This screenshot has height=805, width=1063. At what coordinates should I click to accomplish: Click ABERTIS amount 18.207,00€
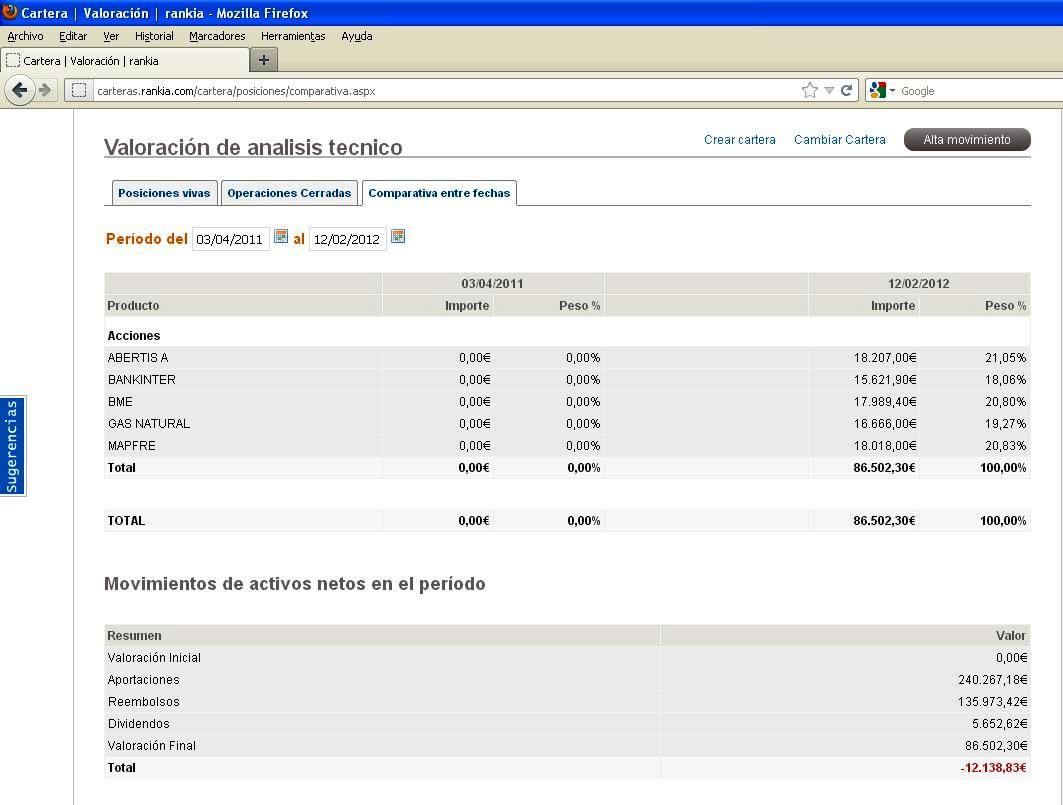pos(885,357)
